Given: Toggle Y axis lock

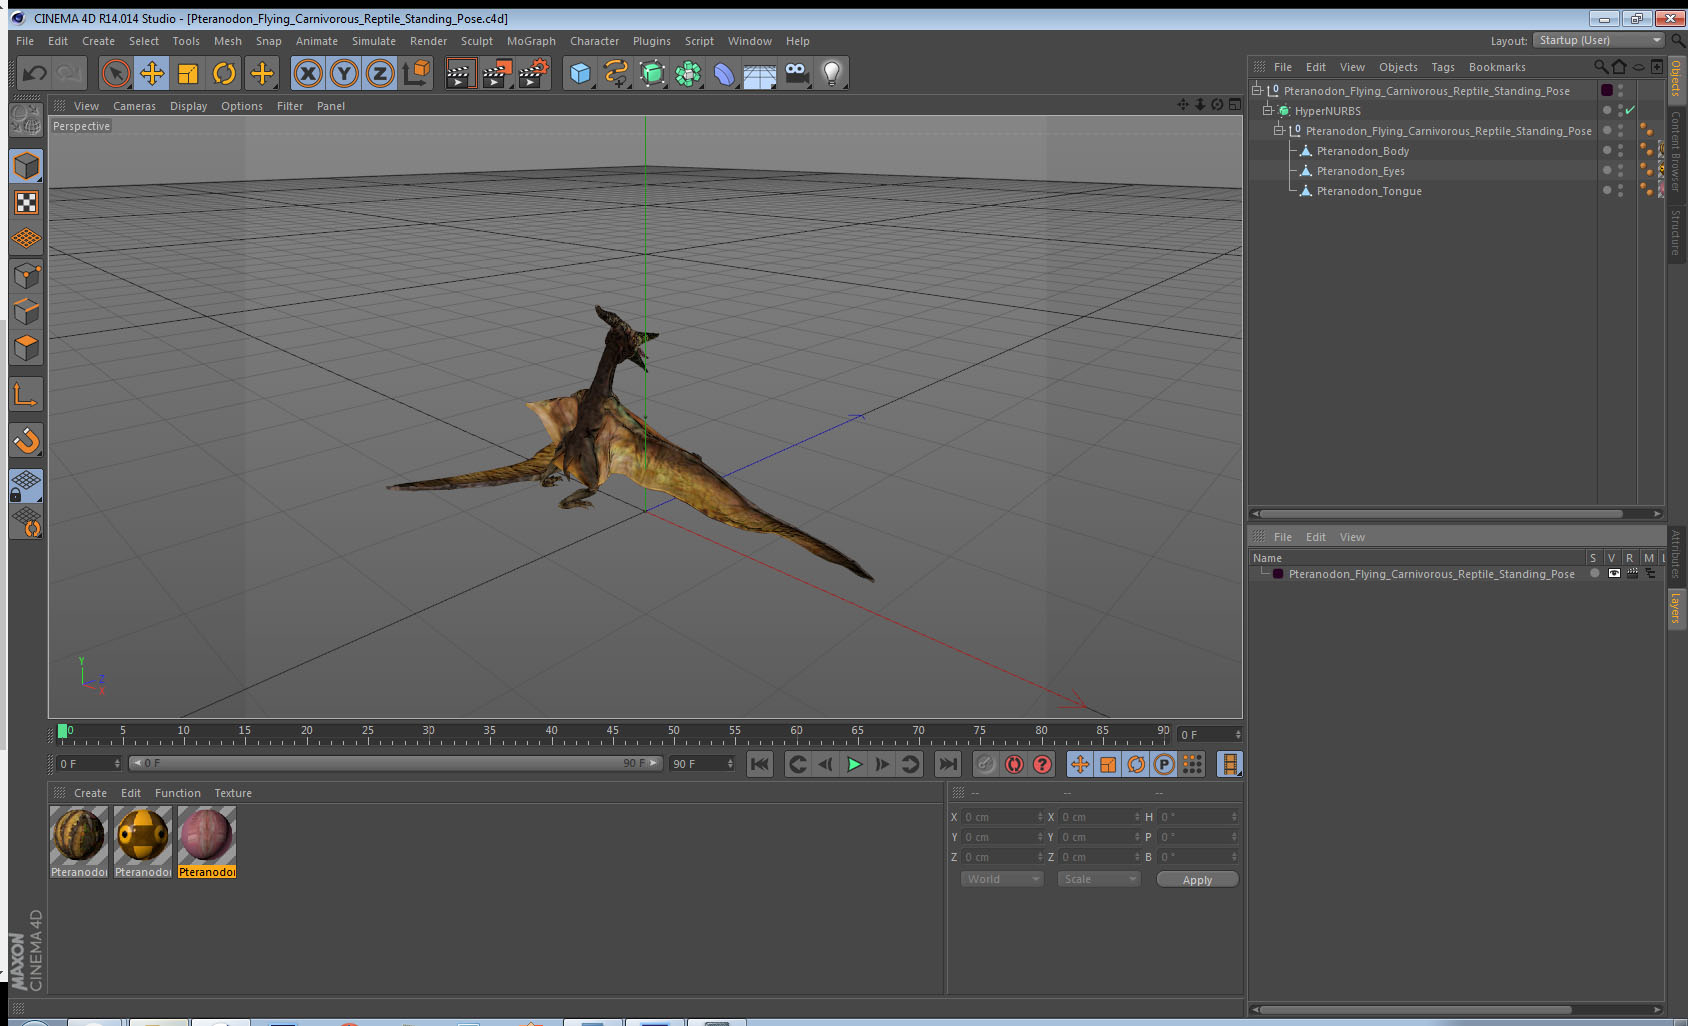Looking at the screenshot, I should pyautogui.click(x=344, y=73).
